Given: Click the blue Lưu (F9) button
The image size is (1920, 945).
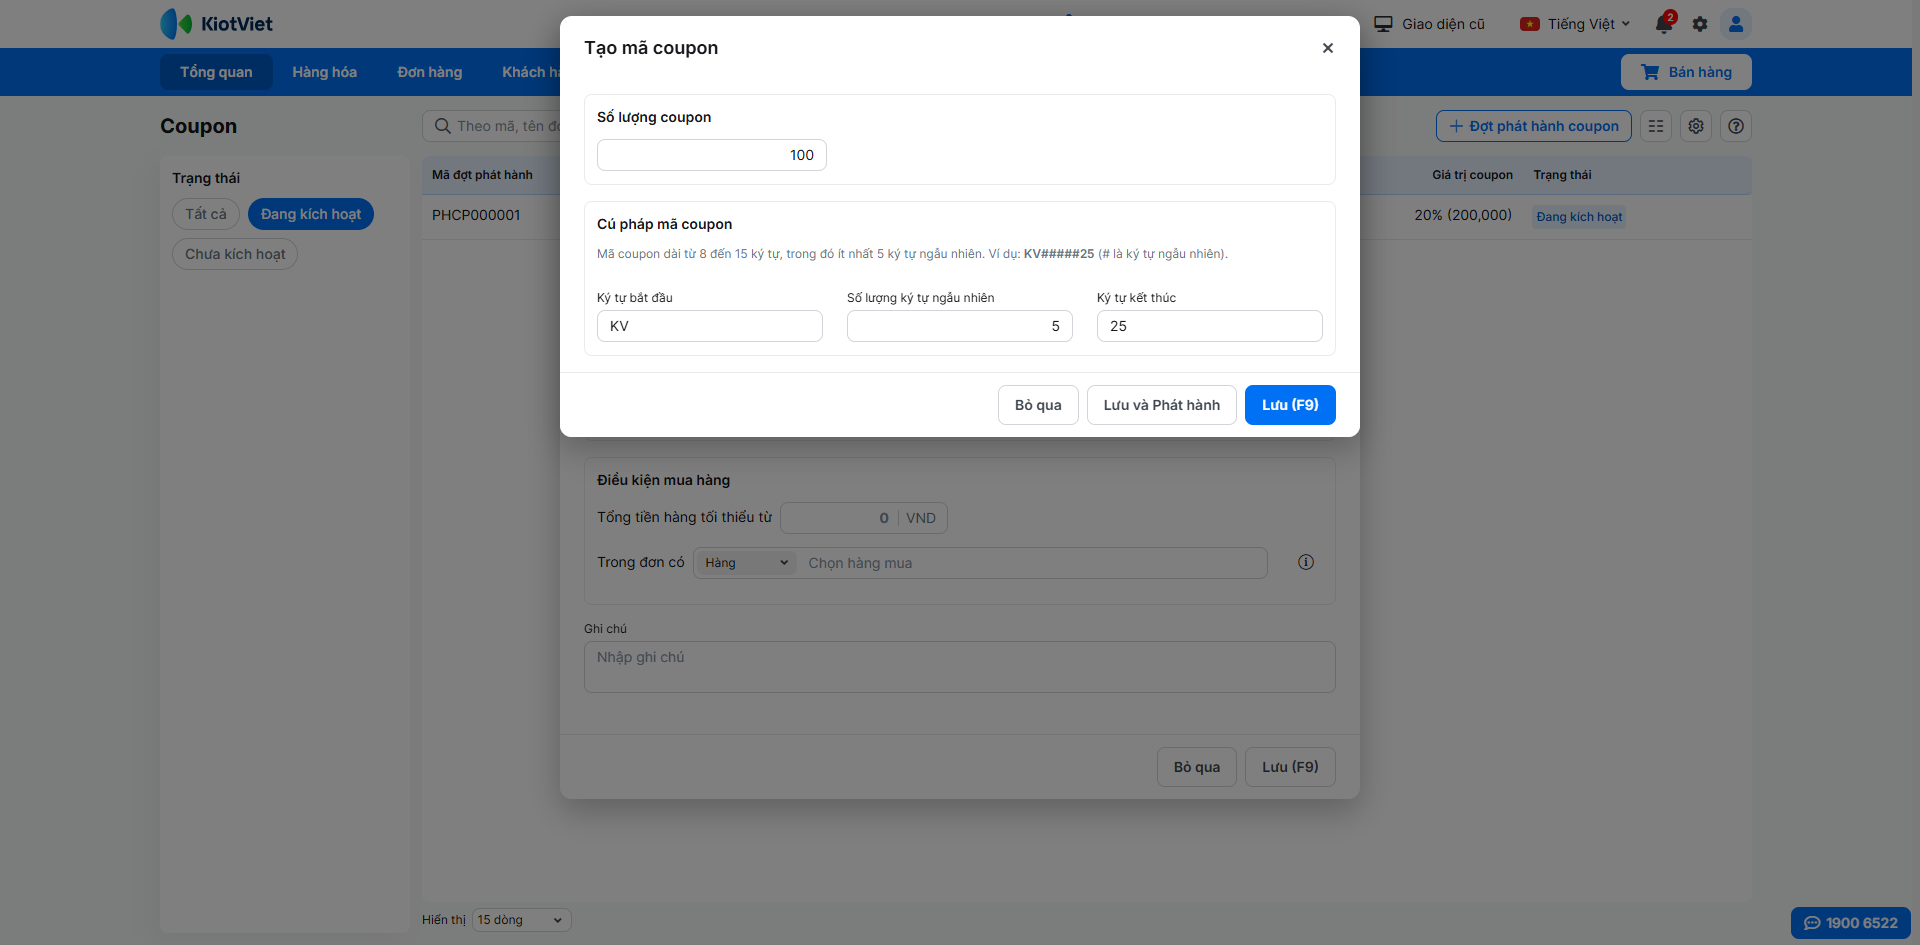Looking at the screenshot, I should 1290,405.
